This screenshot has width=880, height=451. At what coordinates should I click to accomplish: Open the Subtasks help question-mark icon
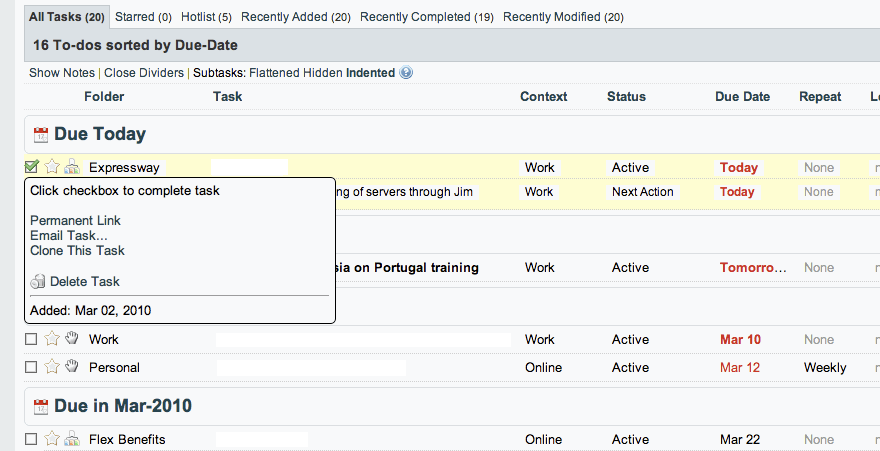pos(406,73)
